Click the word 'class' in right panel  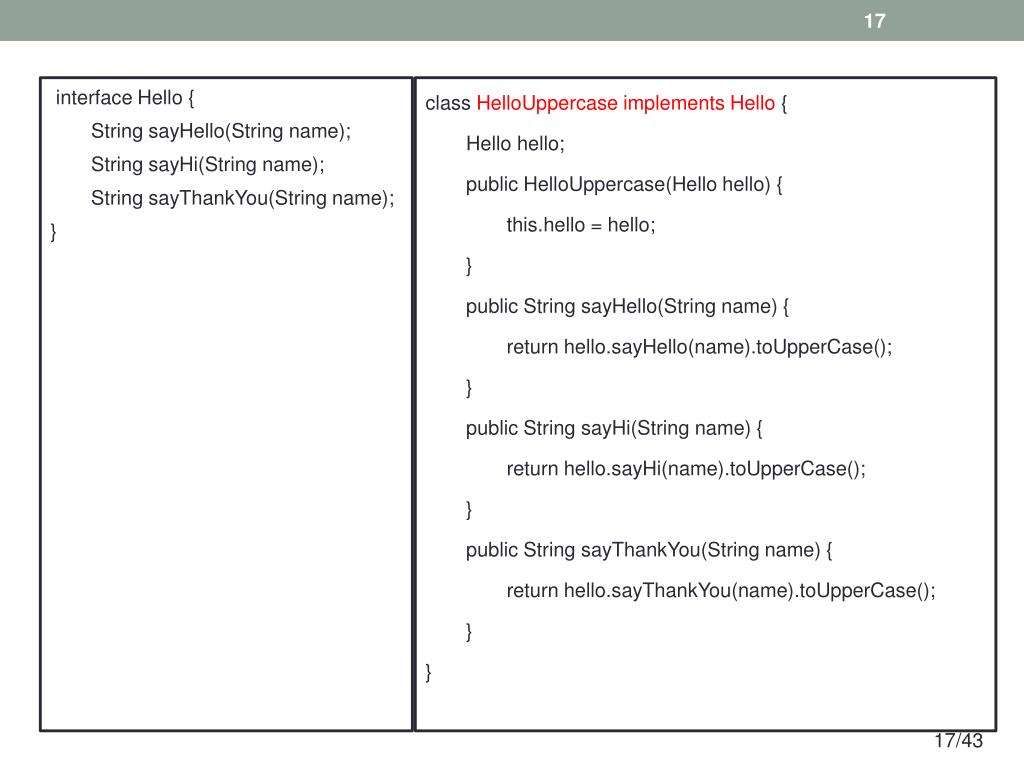[448, 103]
